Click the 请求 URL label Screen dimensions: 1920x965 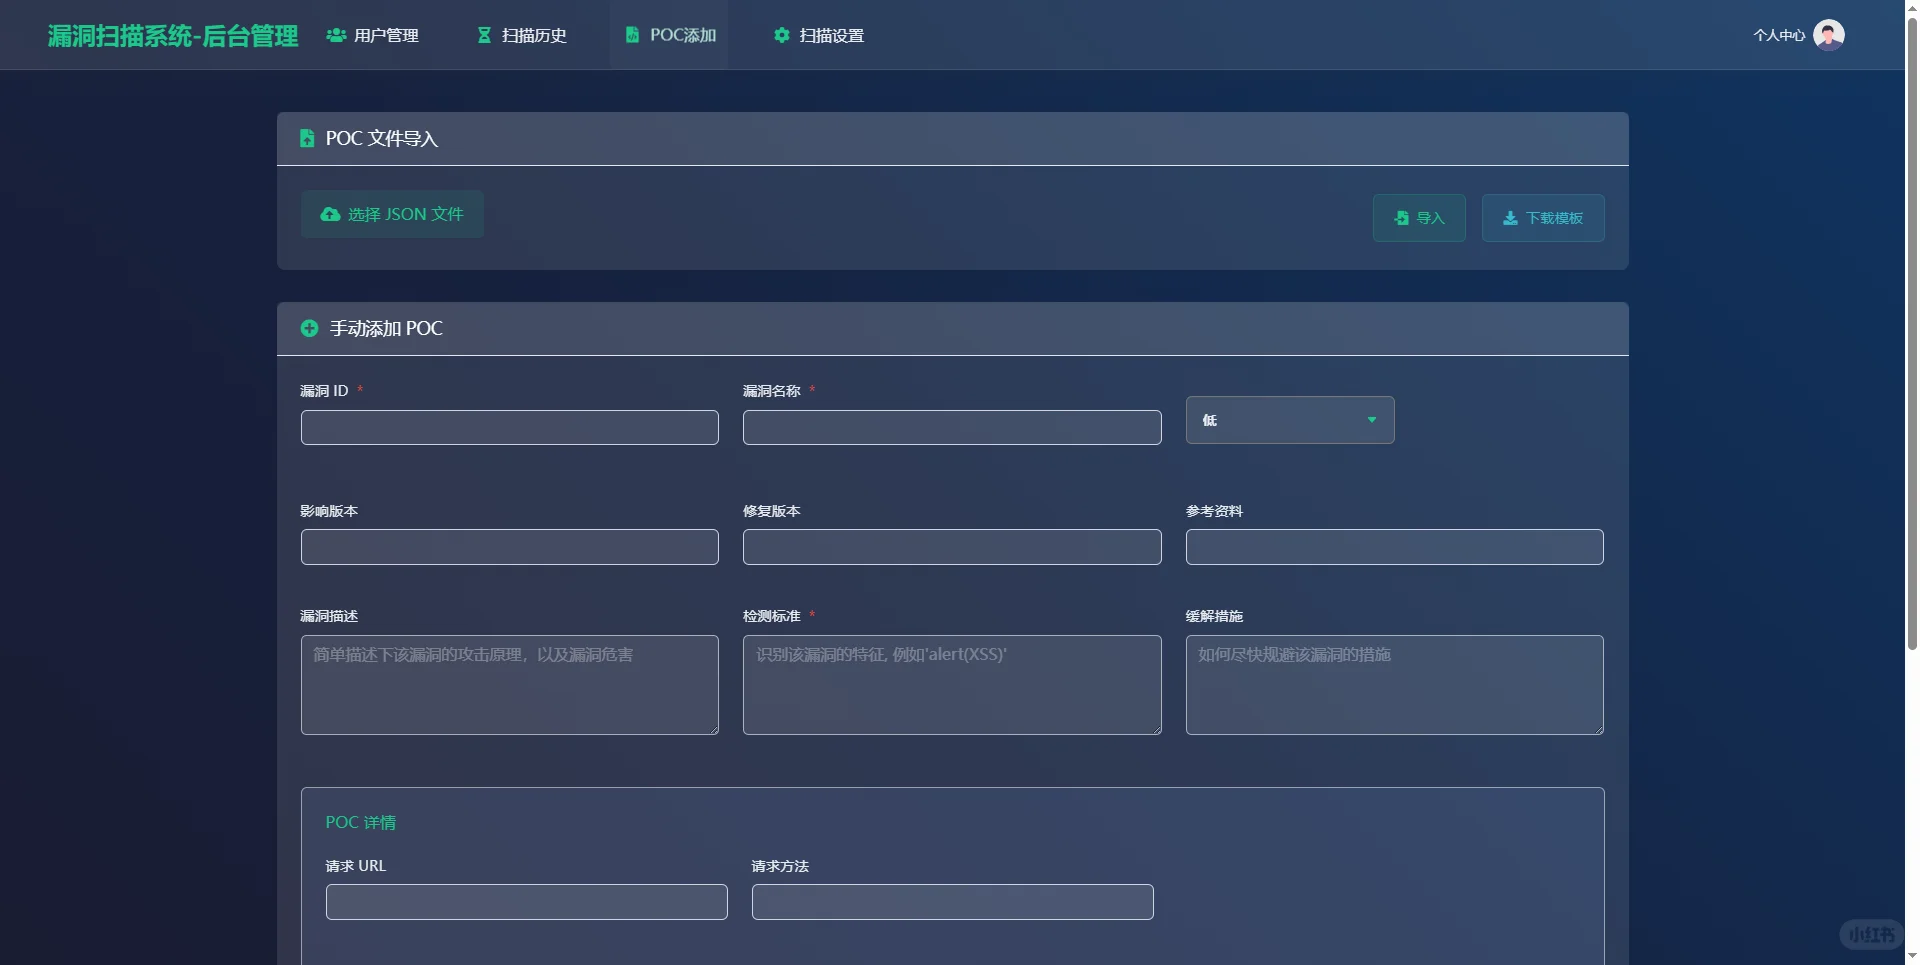[x=355, y=866]
